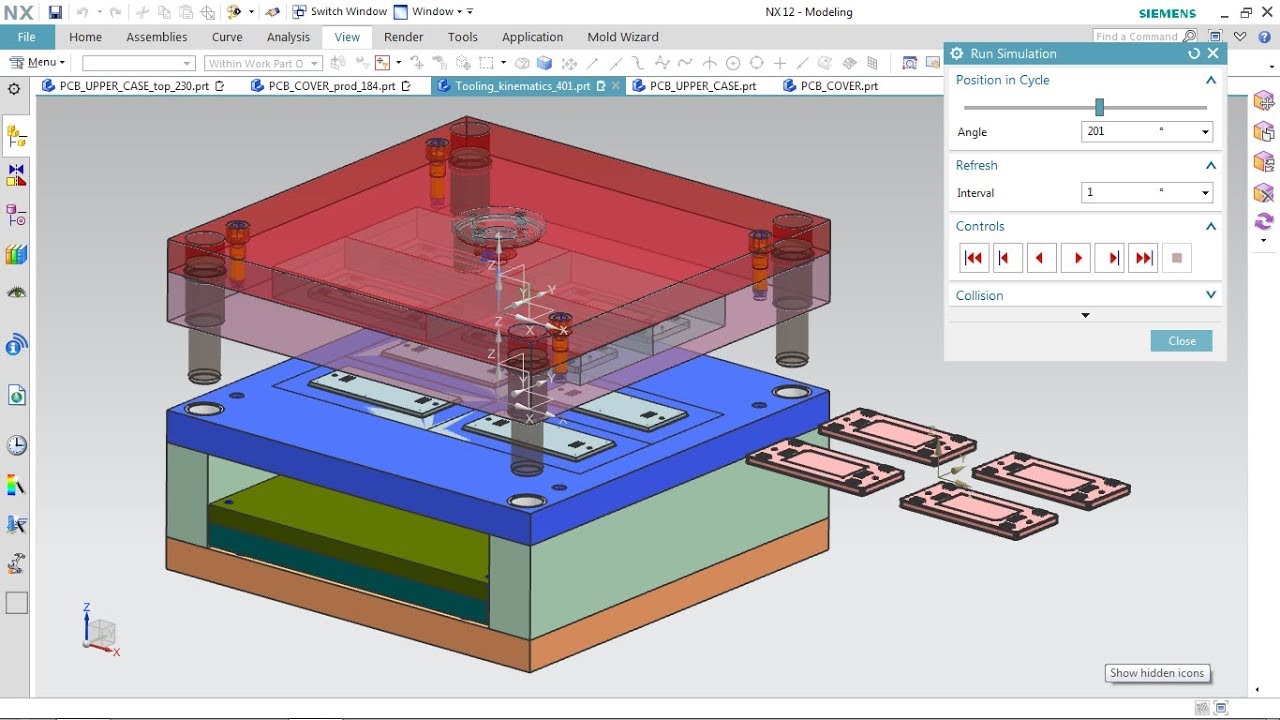Switch to the Curve ribbon tab
The image size is (1280, 720).
pyautogui.click(x=227, y=37)
